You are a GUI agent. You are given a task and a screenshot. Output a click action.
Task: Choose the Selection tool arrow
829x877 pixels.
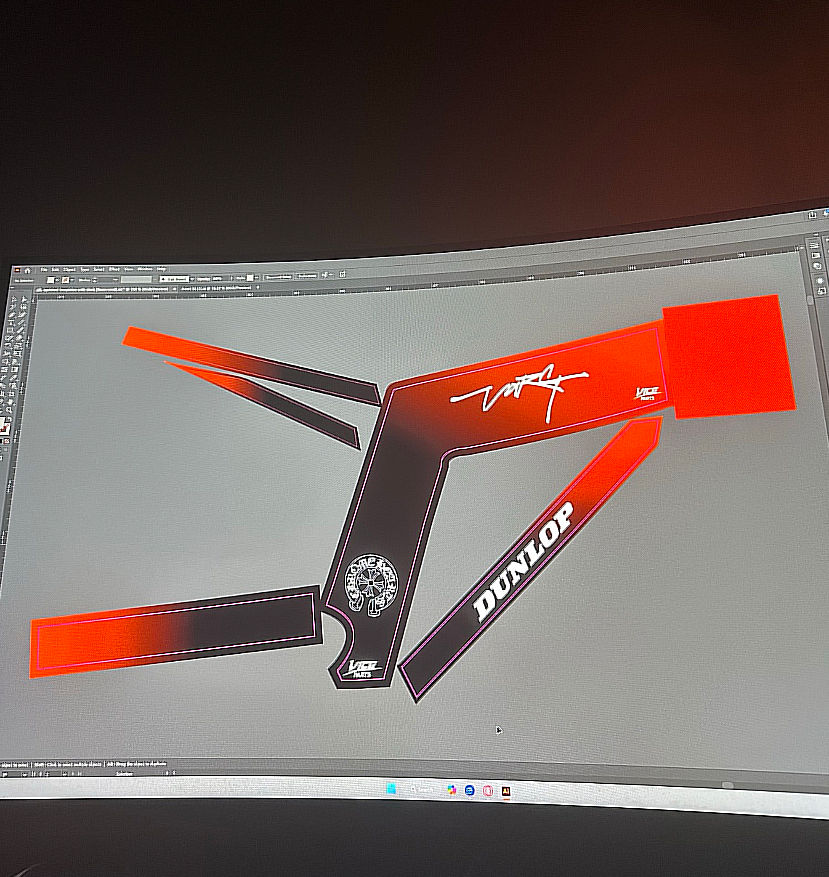tap(14, 299)
